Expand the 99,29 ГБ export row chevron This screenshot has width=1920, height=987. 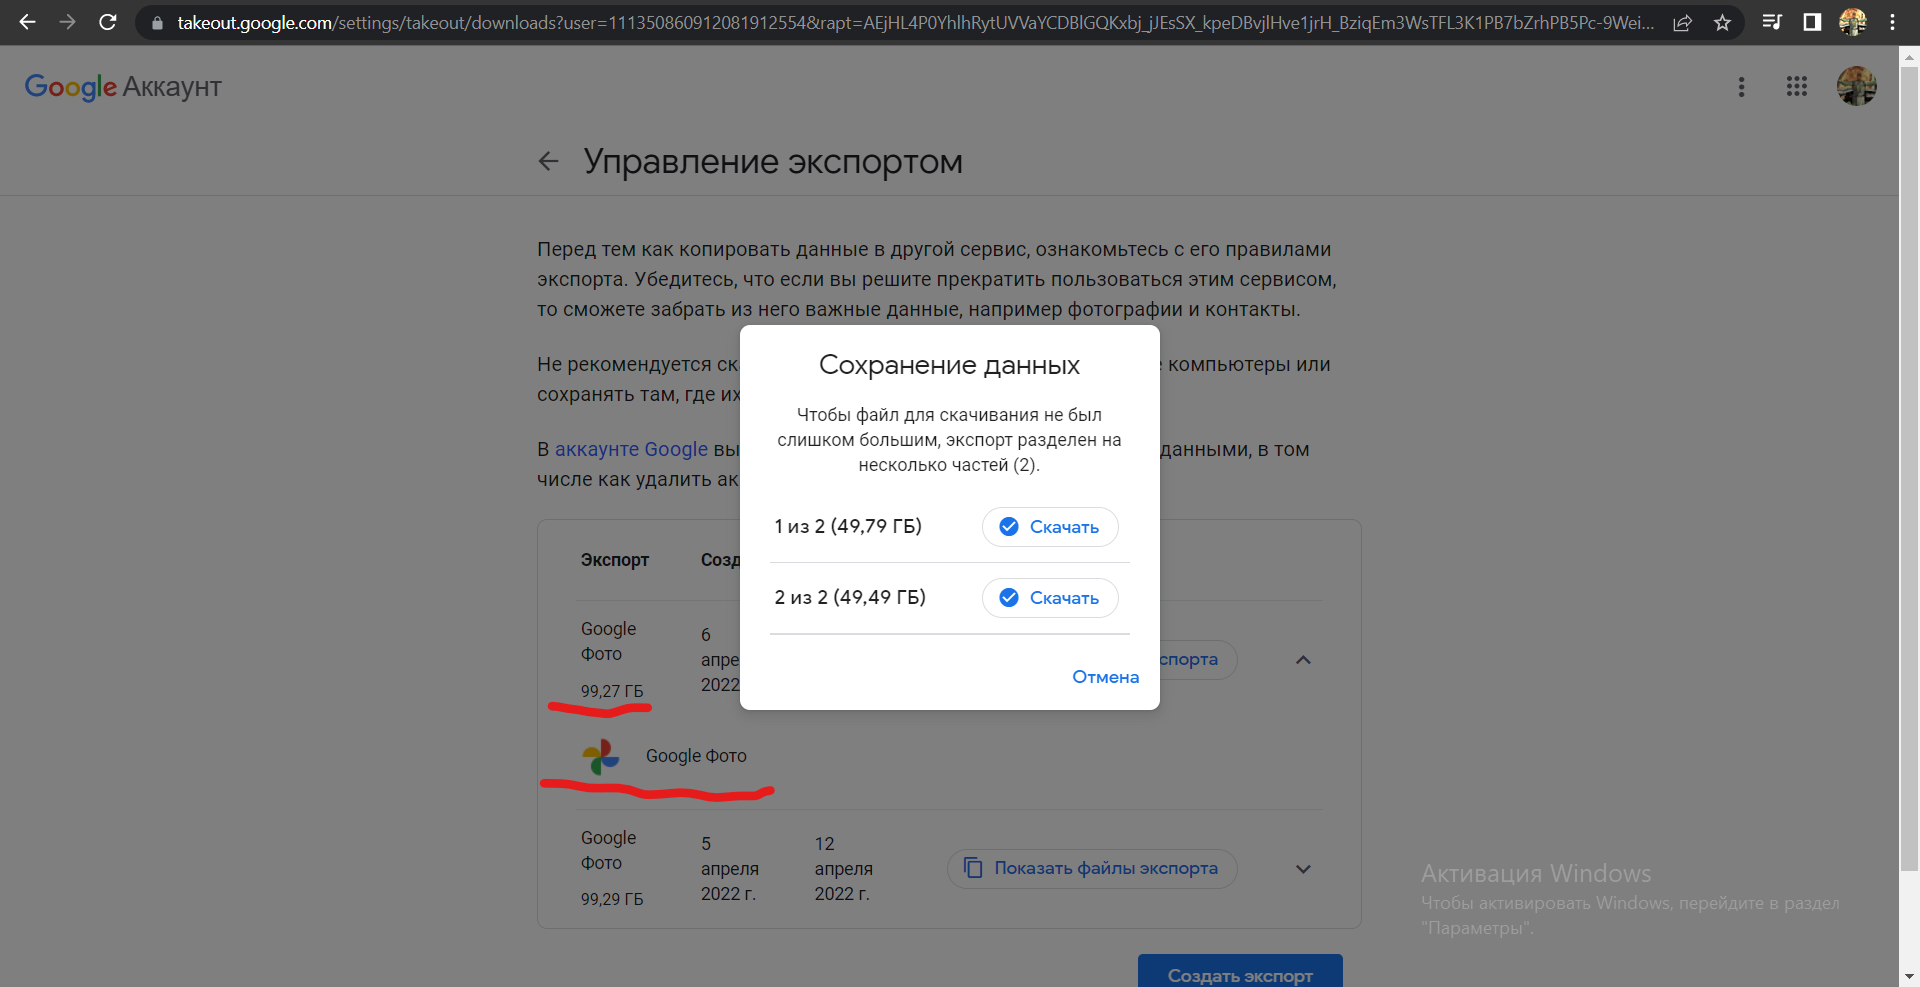[x=1303, y=869]
